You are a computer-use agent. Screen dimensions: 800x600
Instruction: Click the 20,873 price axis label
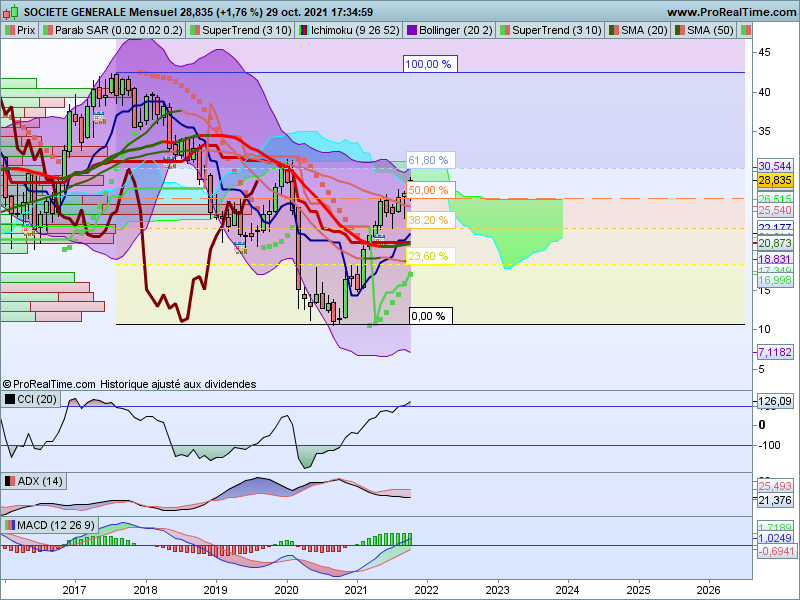pos(774,243)
